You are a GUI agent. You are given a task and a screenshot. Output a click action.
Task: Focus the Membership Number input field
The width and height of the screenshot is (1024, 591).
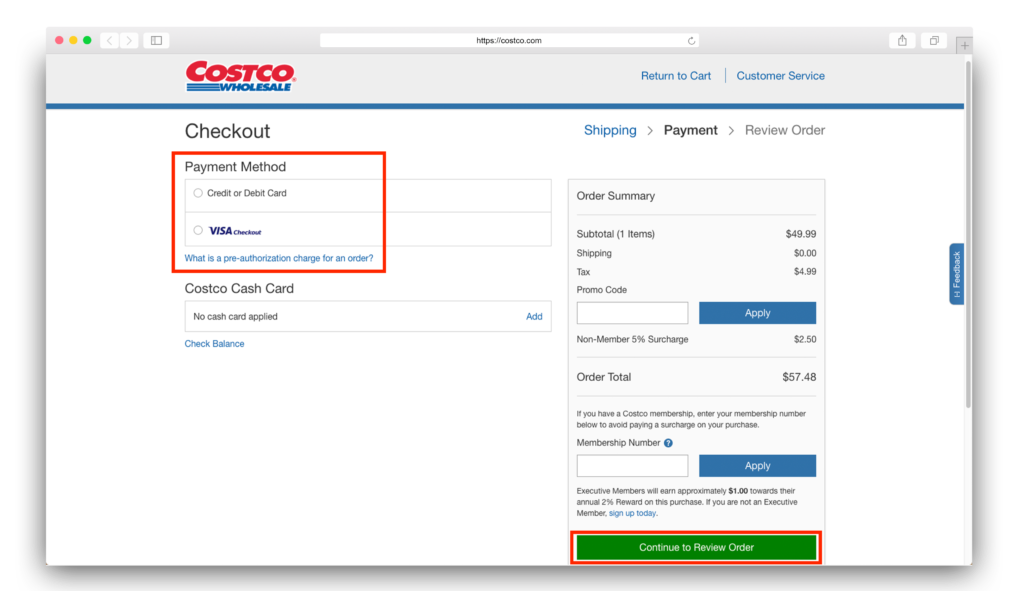tap(632, 466)
